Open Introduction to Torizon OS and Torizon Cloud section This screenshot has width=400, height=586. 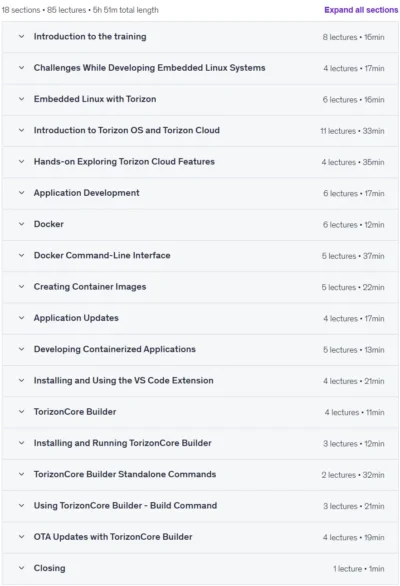tap(200, 130)
